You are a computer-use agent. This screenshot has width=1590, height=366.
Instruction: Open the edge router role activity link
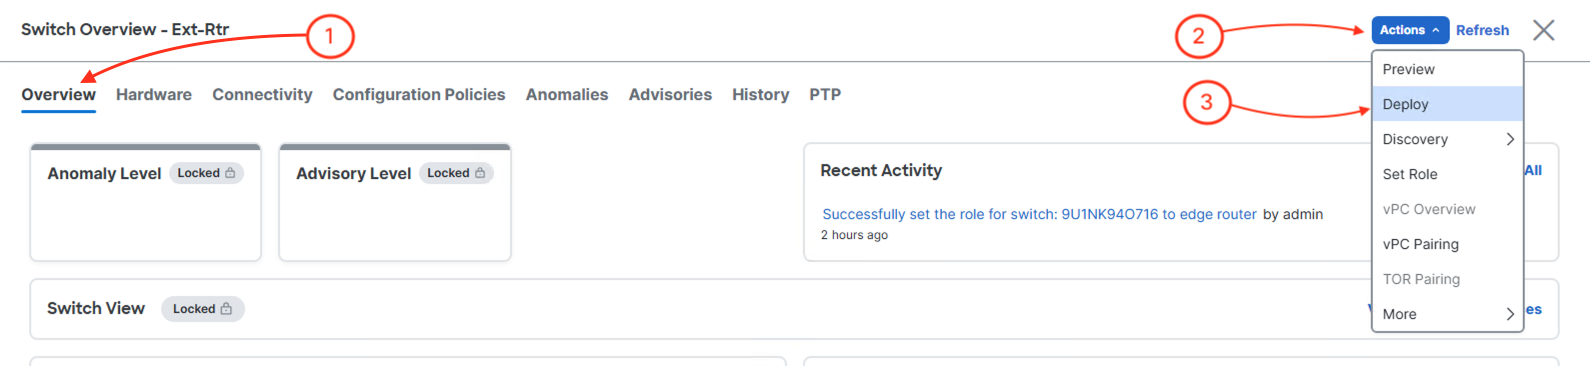click(1039, 214)
